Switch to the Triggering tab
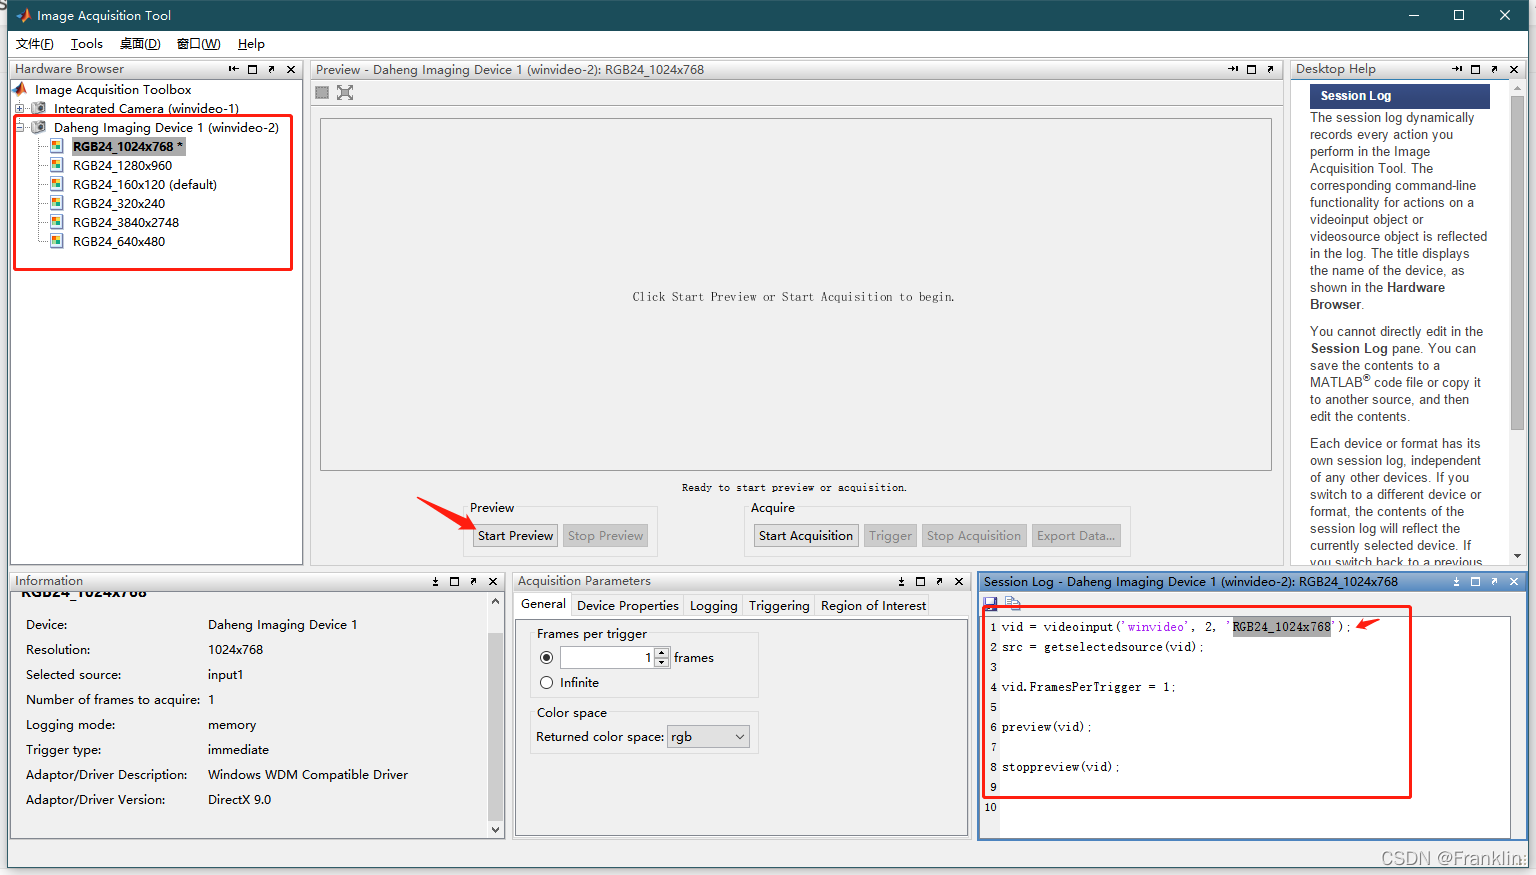The width and height of the screenshot is (1536, 875). coord(779,605)
